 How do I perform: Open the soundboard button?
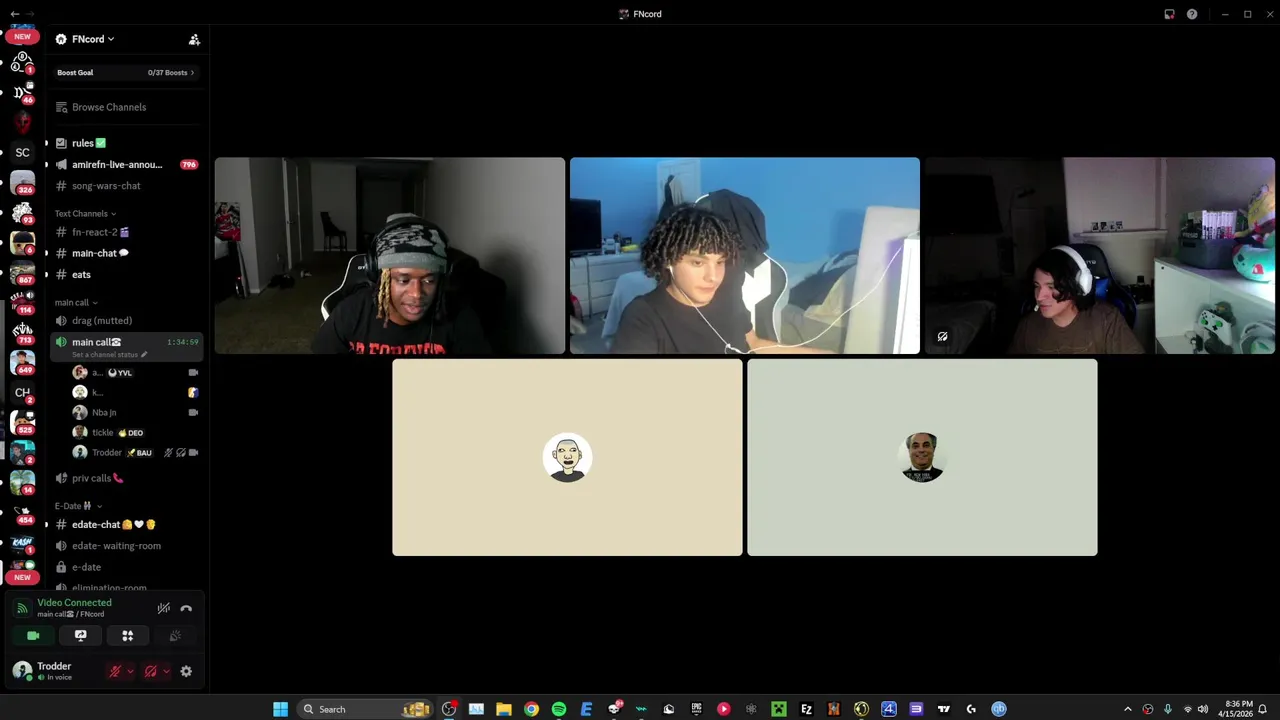click(x=175, y=636)
